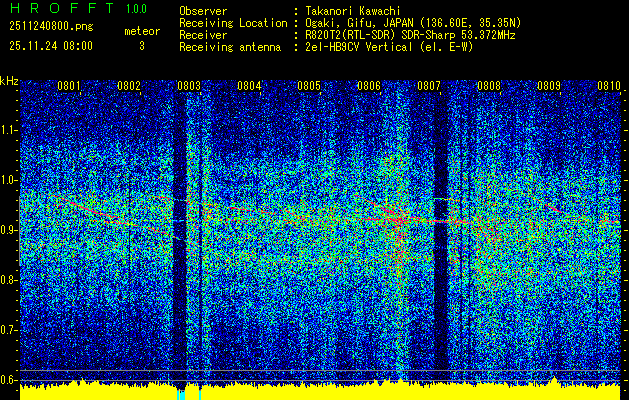
Task: Click the Receiver R820T2 SDR-Sharp text
Action: click(410, 35)
